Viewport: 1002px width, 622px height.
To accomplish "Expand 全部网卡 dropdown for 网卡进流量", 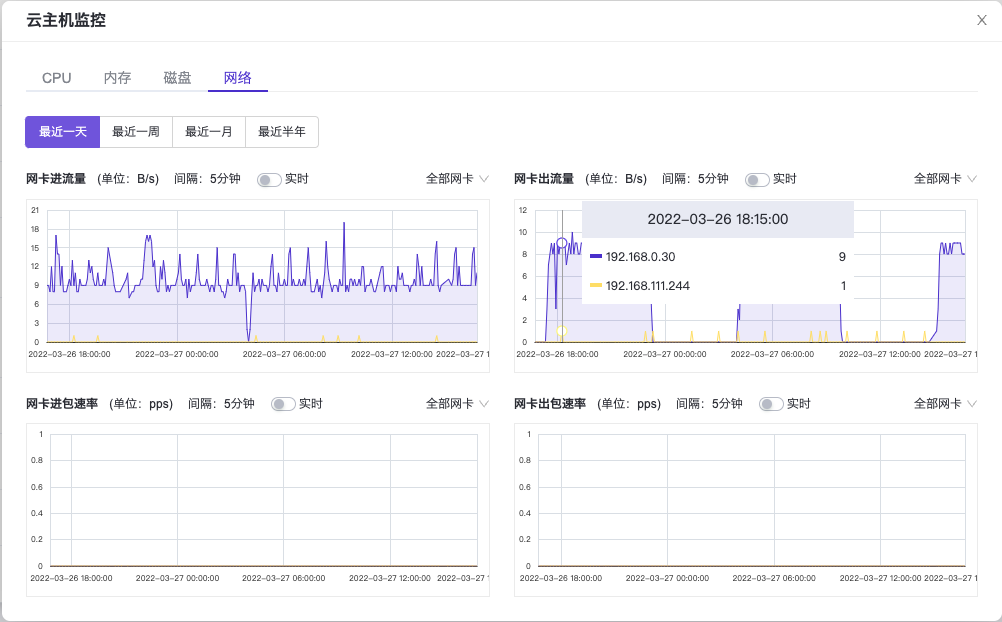I will 457,179.
